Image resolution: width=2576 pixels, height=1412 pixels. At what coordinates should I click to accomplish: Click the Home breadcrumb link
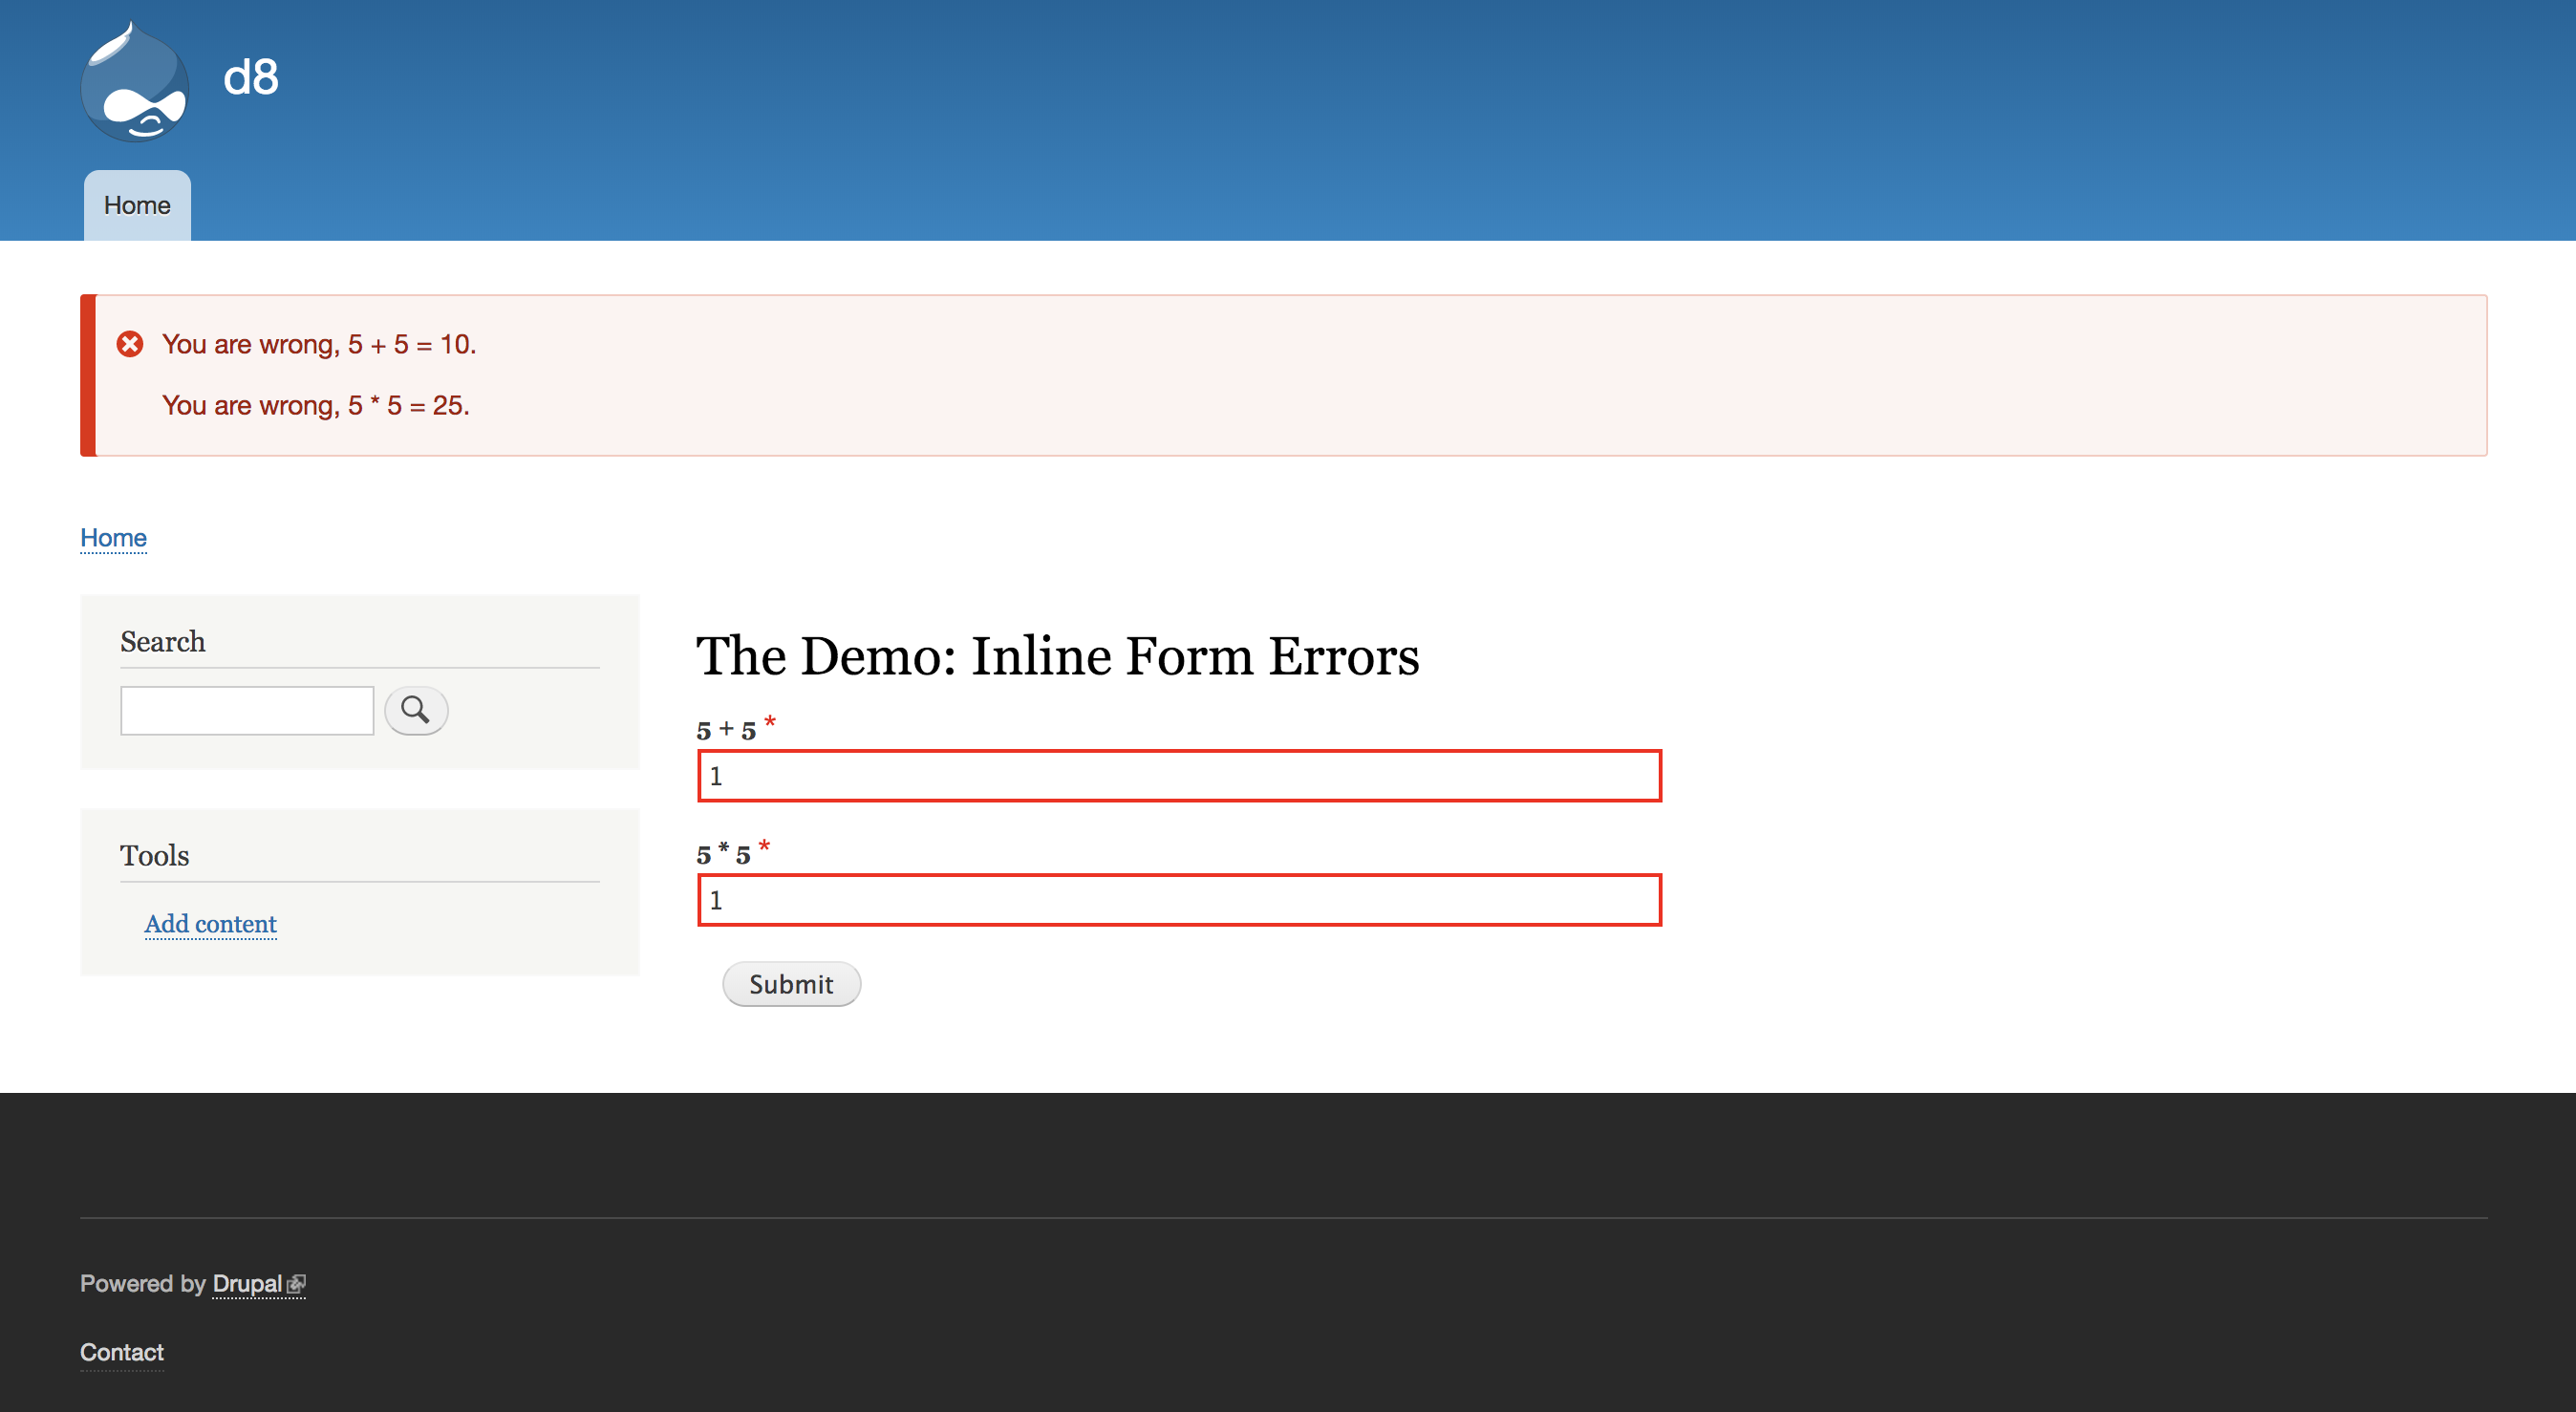113,536
